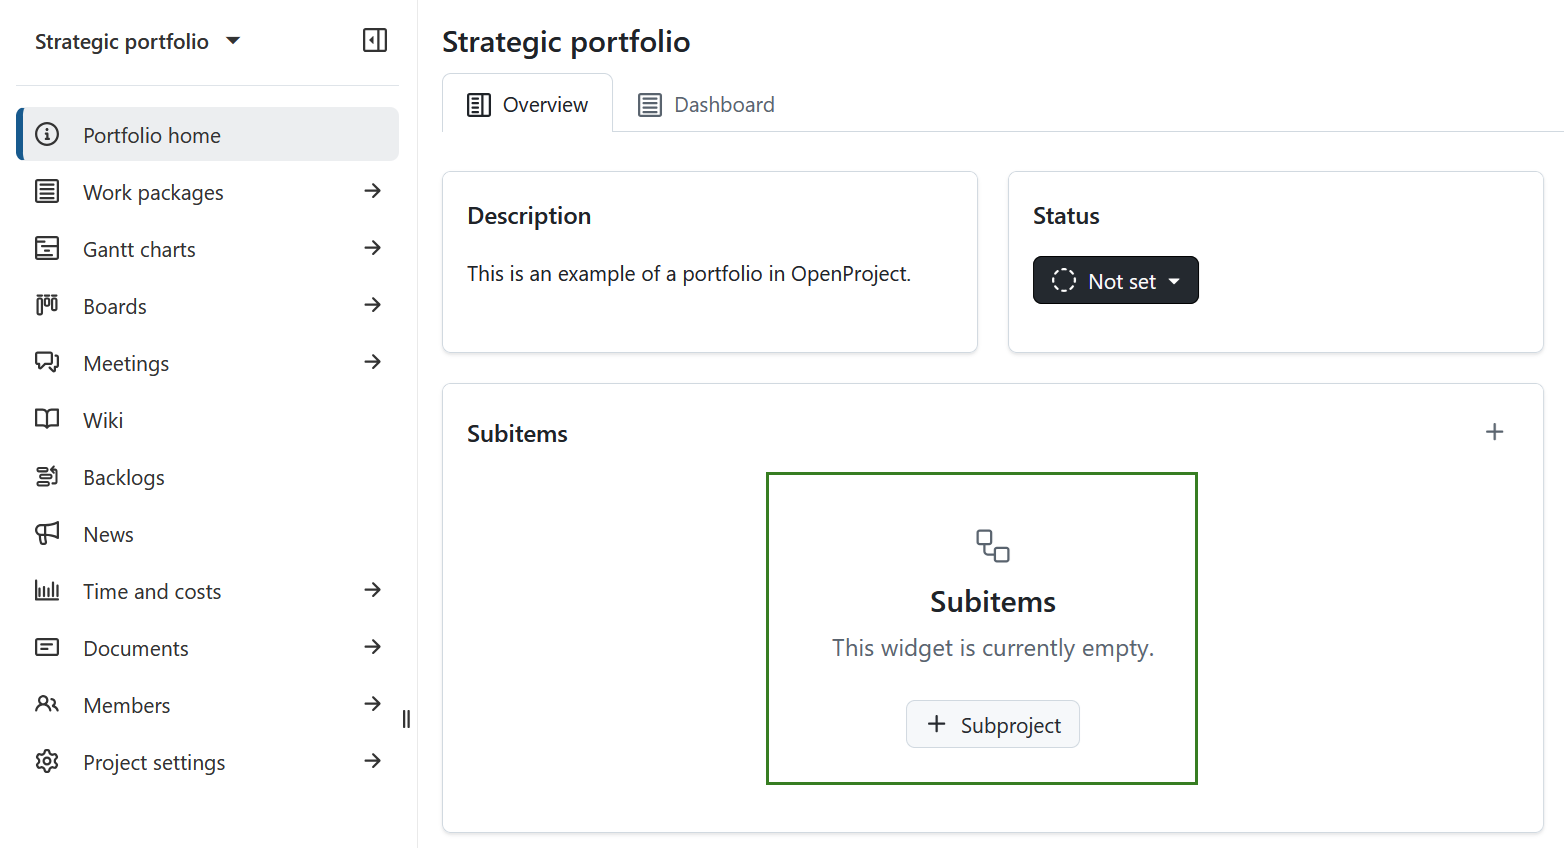Click the Subproject button in the Subitems widget
Viewport: 1564px width, 848px height.
[992, 724]
